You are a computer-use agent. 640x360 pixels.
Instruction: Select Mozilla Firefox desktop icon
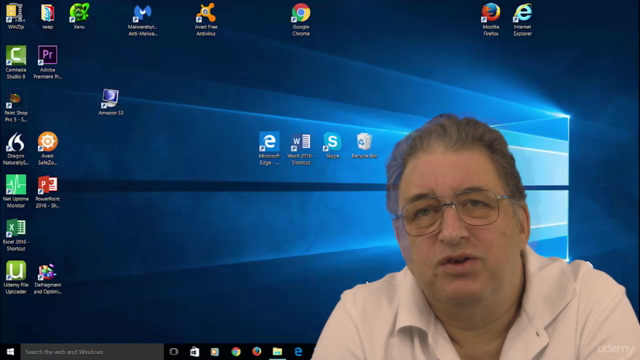[491, 20]
